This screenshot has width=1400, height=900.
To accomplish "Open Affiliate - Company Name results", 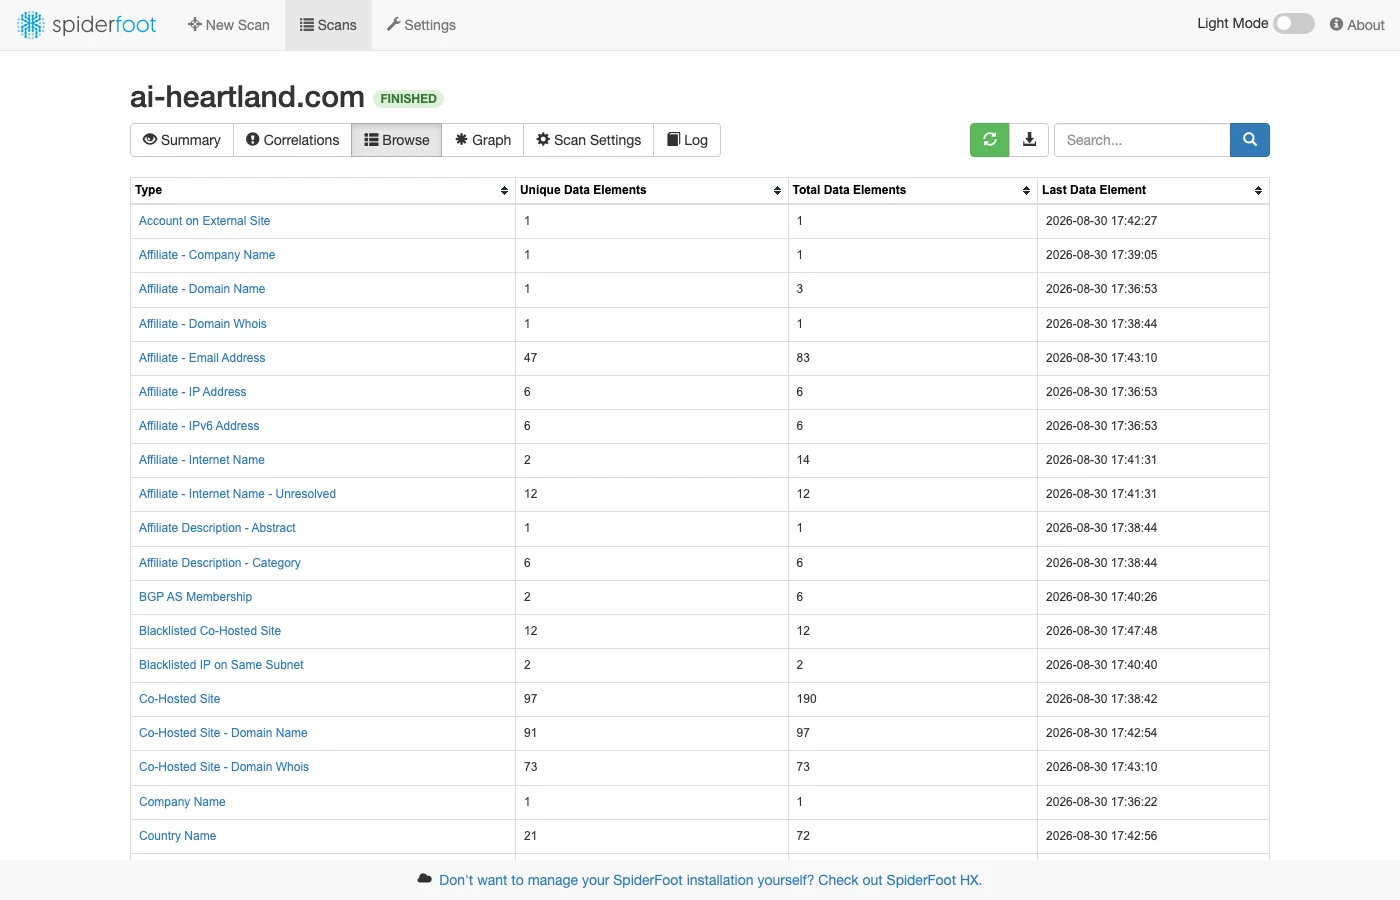I will tap(207, 255).
